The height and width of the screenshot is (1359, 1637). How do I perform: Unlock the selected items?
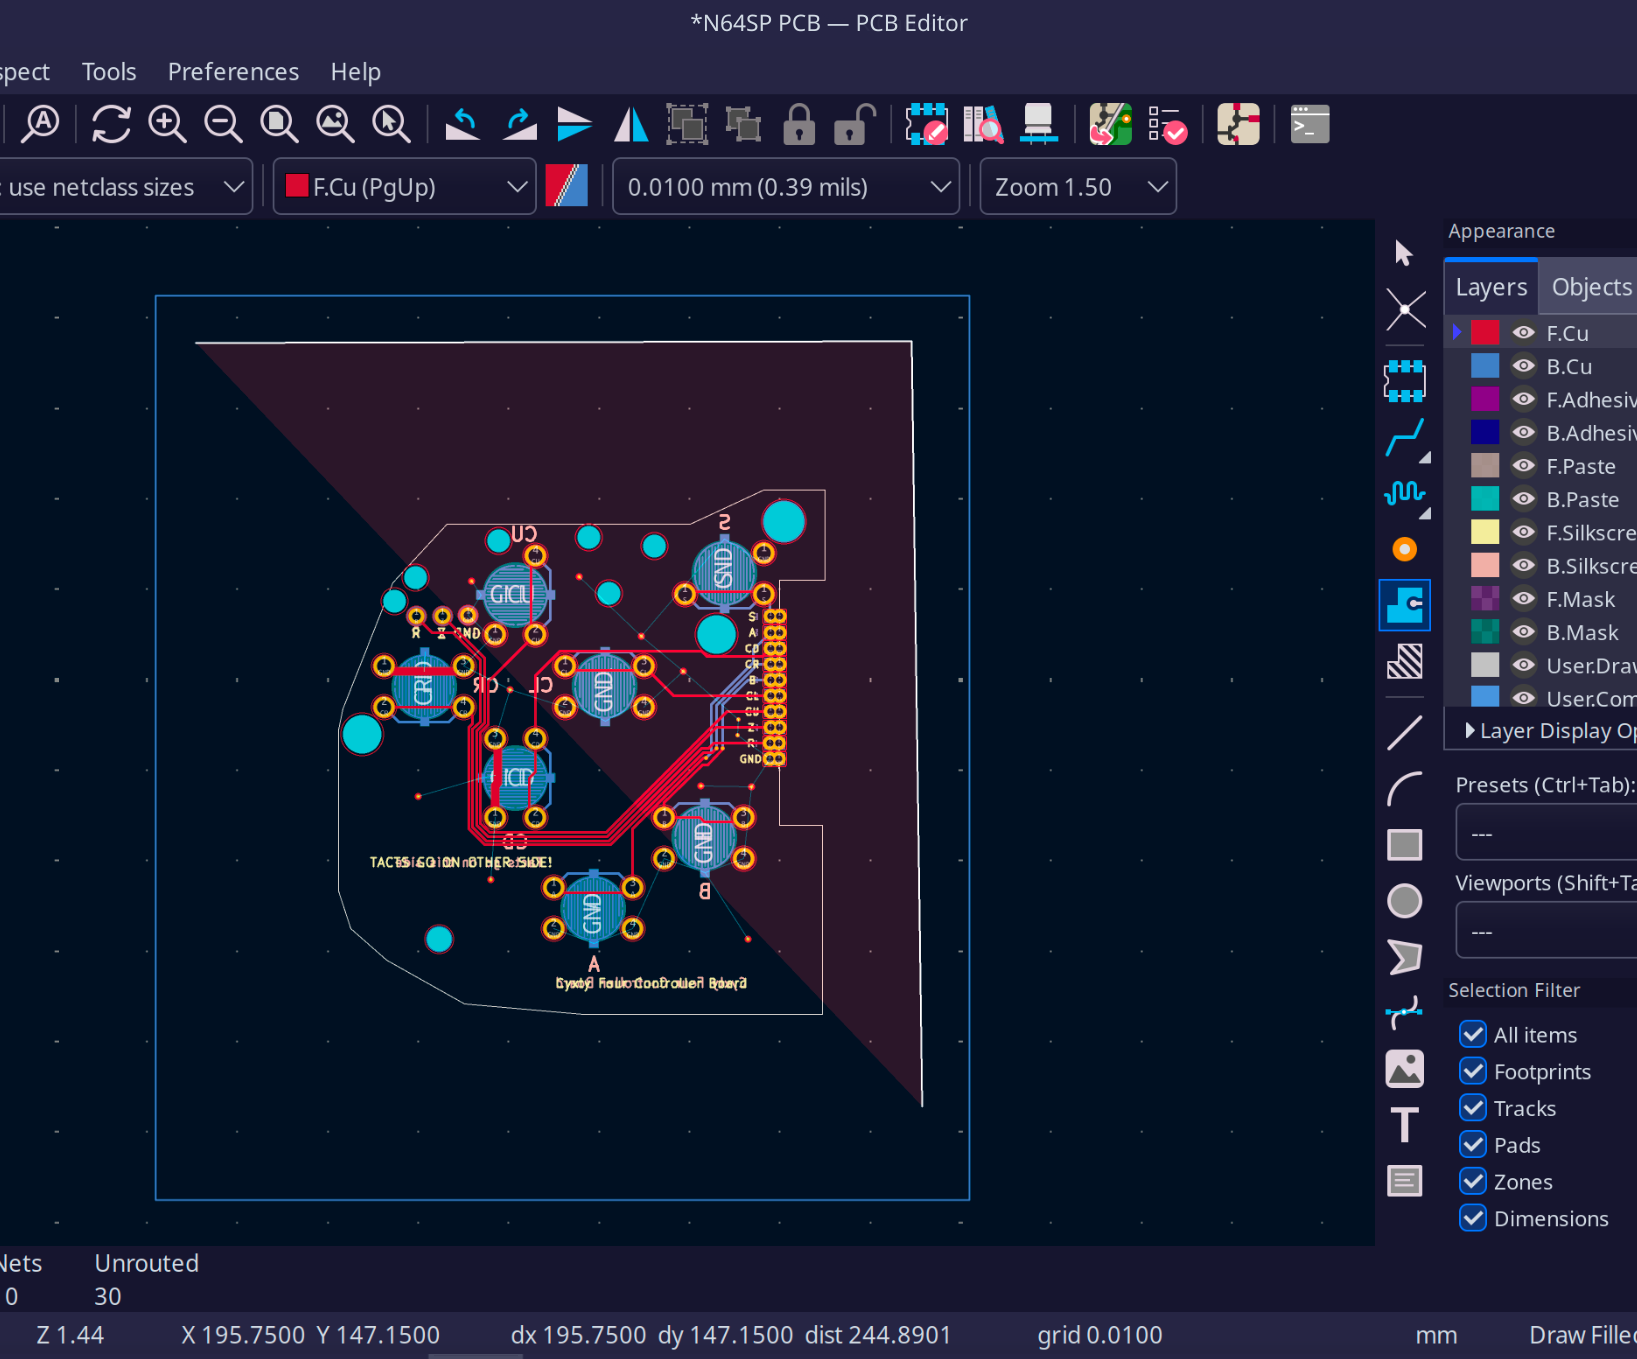coord(855,124)
